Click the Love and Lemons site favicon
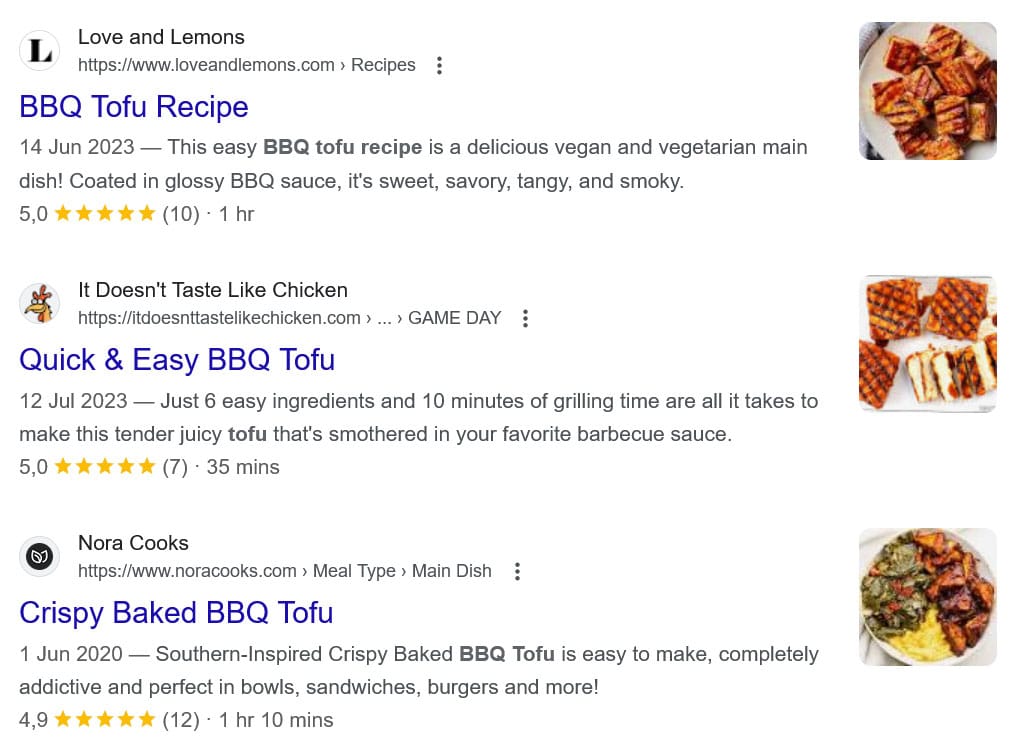 [39, 50]
